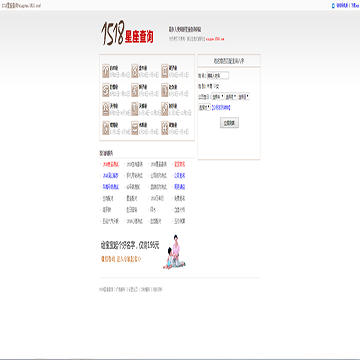Click the submit query button in form
The width and height of the screenshot is (360, 360).
pyautogui.click(x=229, y=123)
